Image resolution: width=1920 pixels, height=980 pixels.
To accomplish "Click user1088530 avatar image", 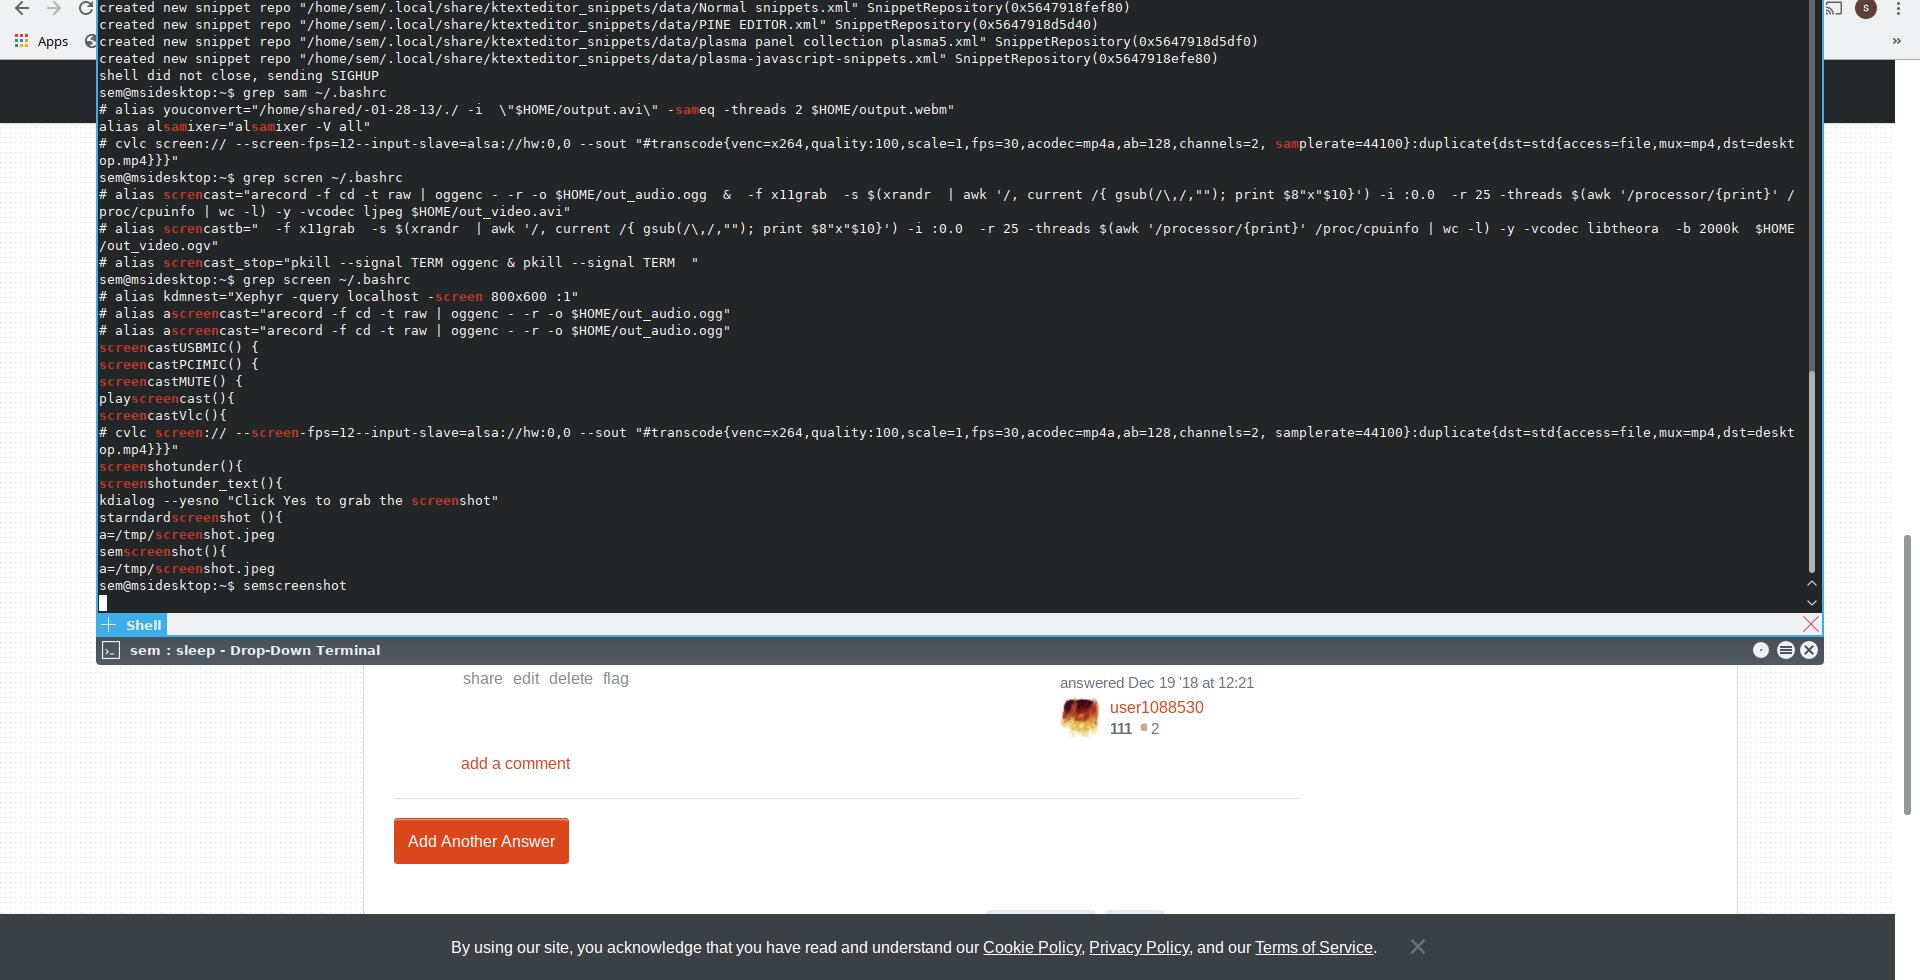I will click(1080, 717).
